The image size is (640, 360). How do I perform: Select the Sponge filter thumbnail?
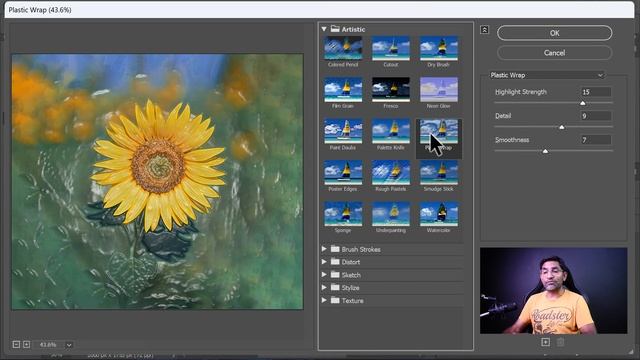coord(343,214)
